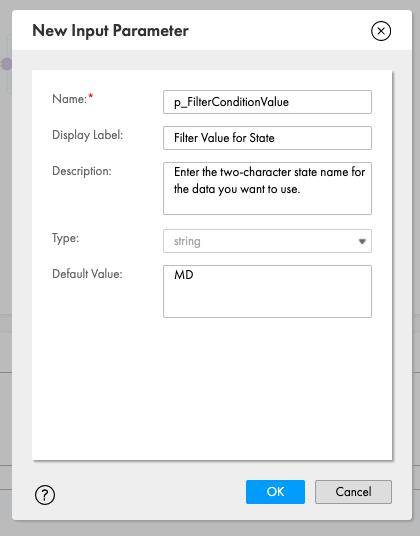This screenshot has height=536, width=420.
Task: Open the string Type combo box
Action: tap(267, 241)
